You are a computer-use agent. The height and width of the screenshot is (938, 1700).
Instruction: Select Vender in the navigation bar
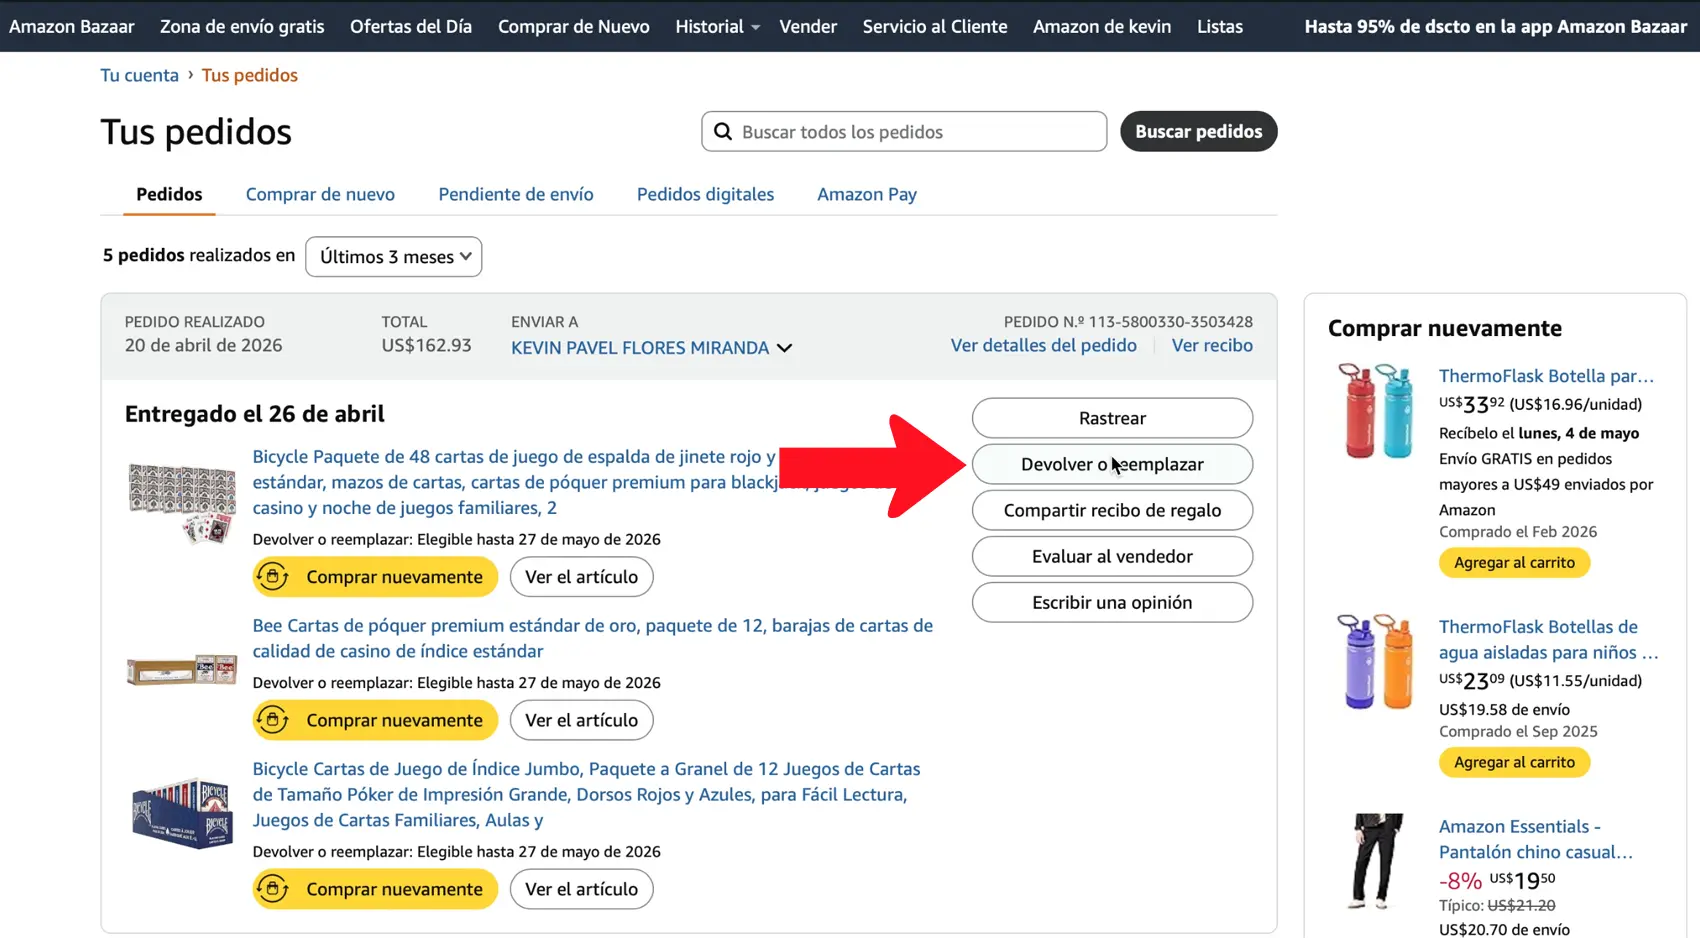808,27
